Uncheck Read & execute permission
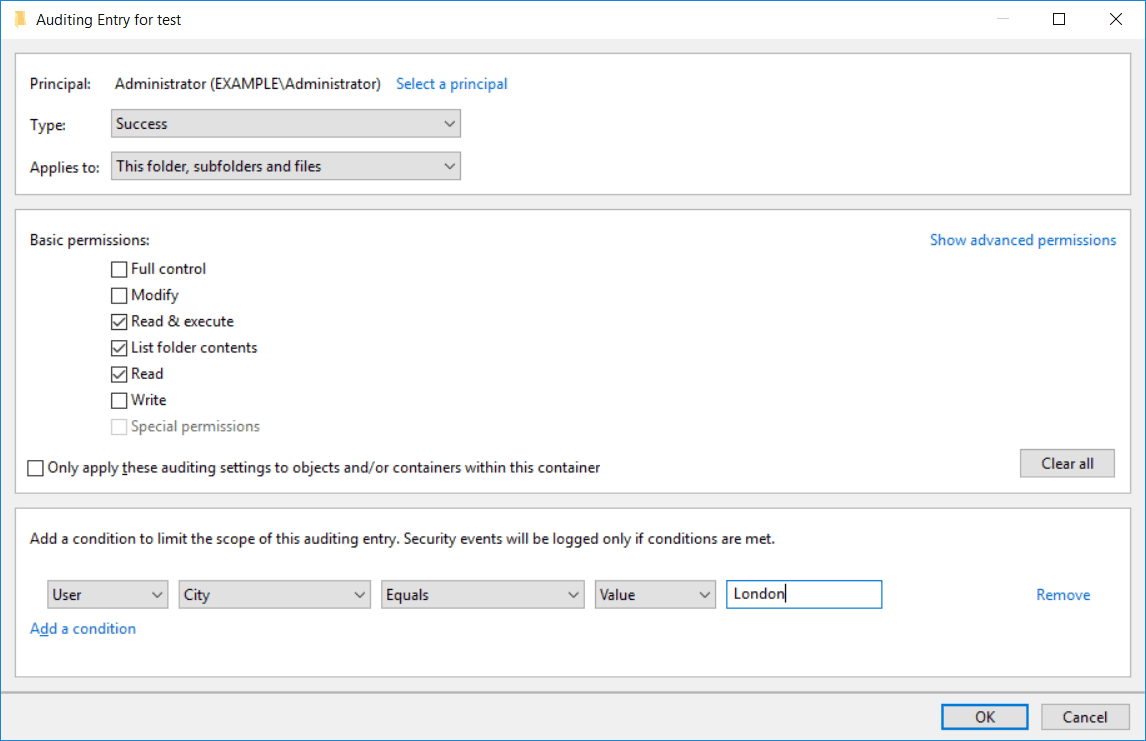Image resolution: width=1146 pixels, height=741 pixels. point(119,322)
